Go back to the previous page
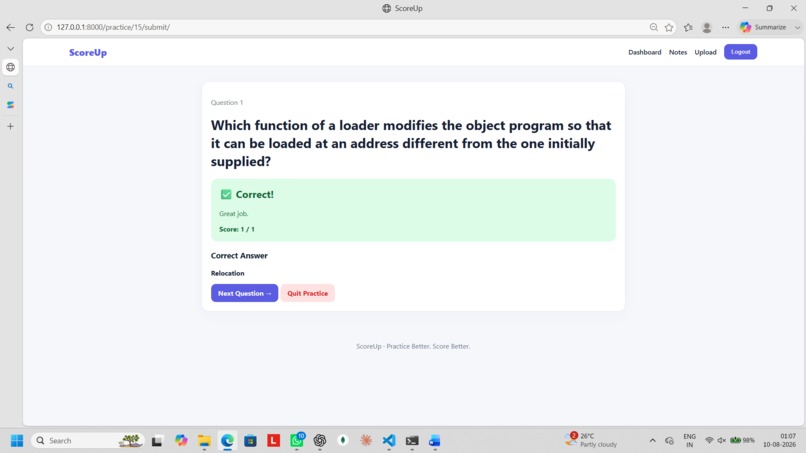The height and width of the screenshot is (453, 806). click(x=11, y=27)
